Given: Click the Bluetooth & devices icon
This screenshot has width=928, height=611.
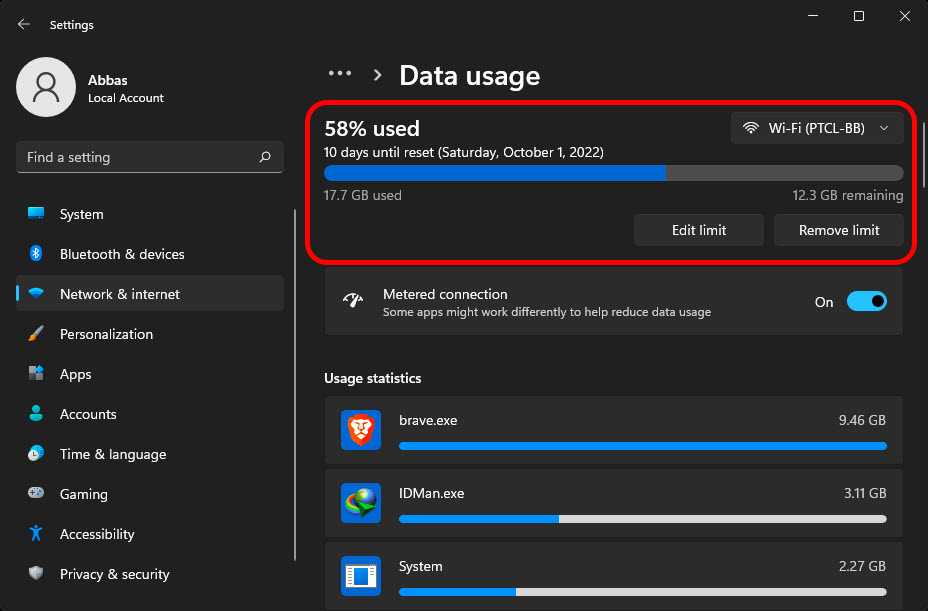Looking at the screenshot, I should 36,253.
